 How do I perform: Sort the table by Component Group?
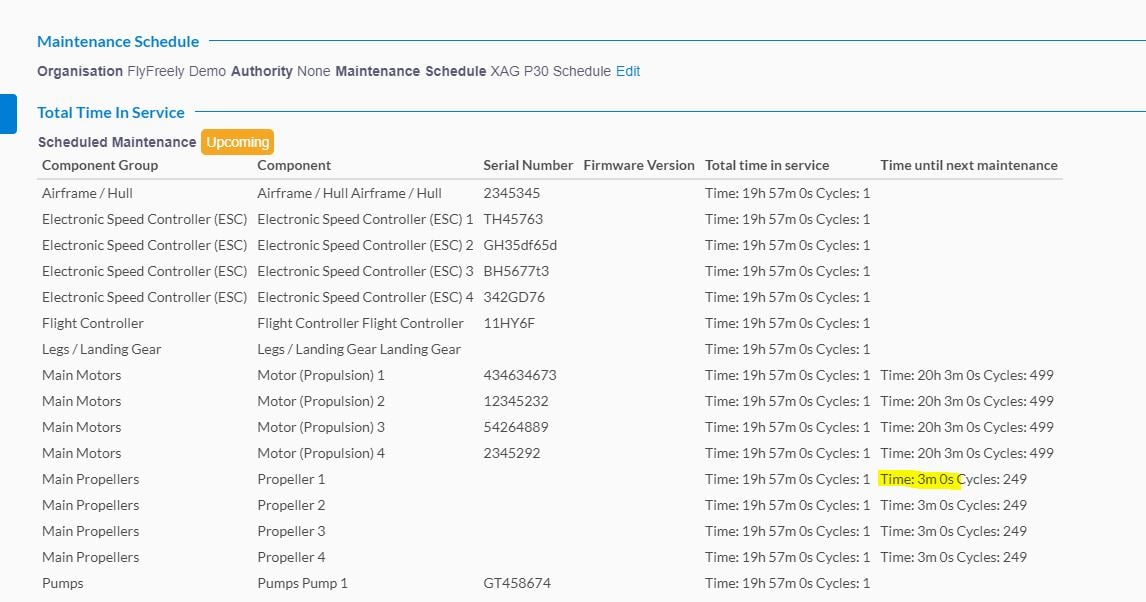coord(97,165)
